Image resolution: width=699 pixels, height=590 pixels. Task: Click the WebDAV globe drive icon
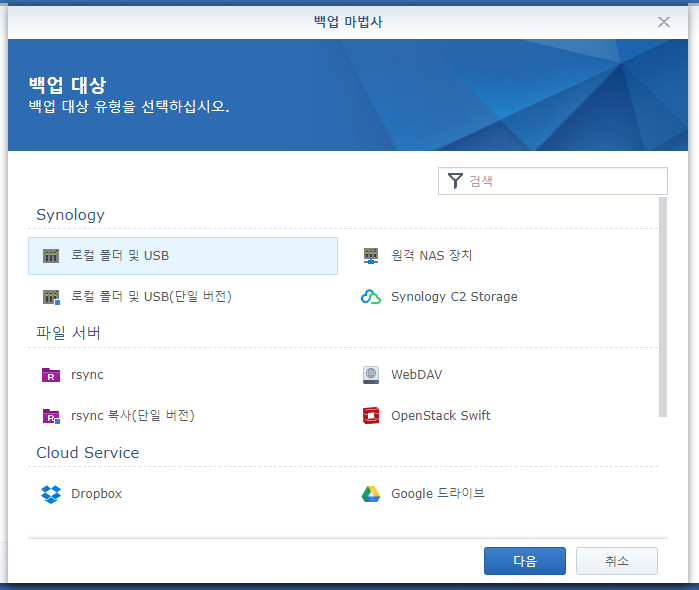(x=371, y=375)
